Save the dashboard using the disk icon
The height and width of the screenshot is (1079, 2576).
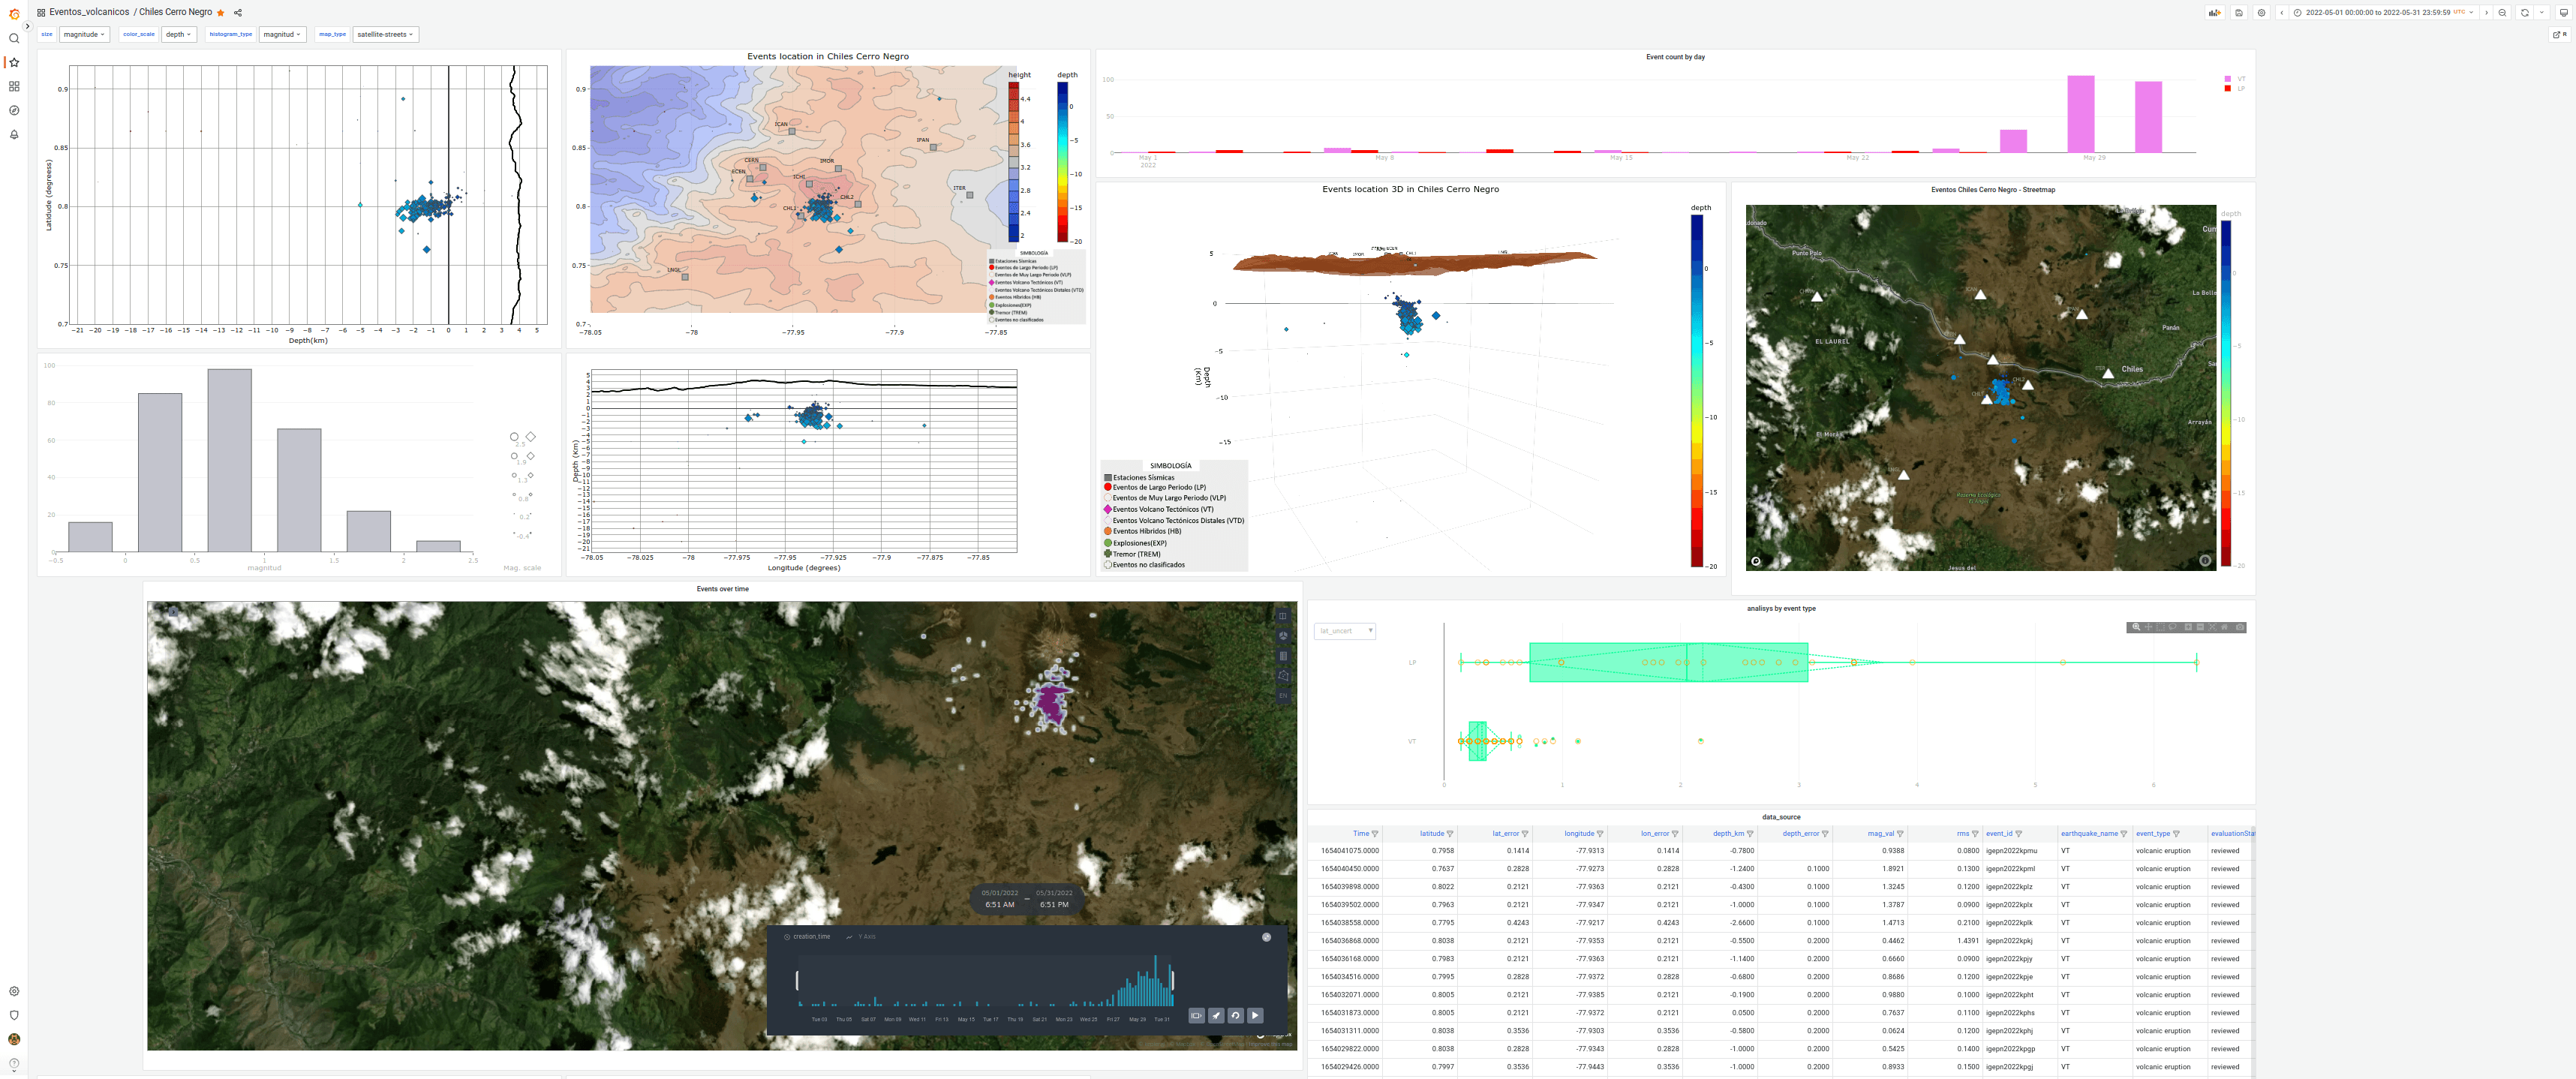[2238, 12]
